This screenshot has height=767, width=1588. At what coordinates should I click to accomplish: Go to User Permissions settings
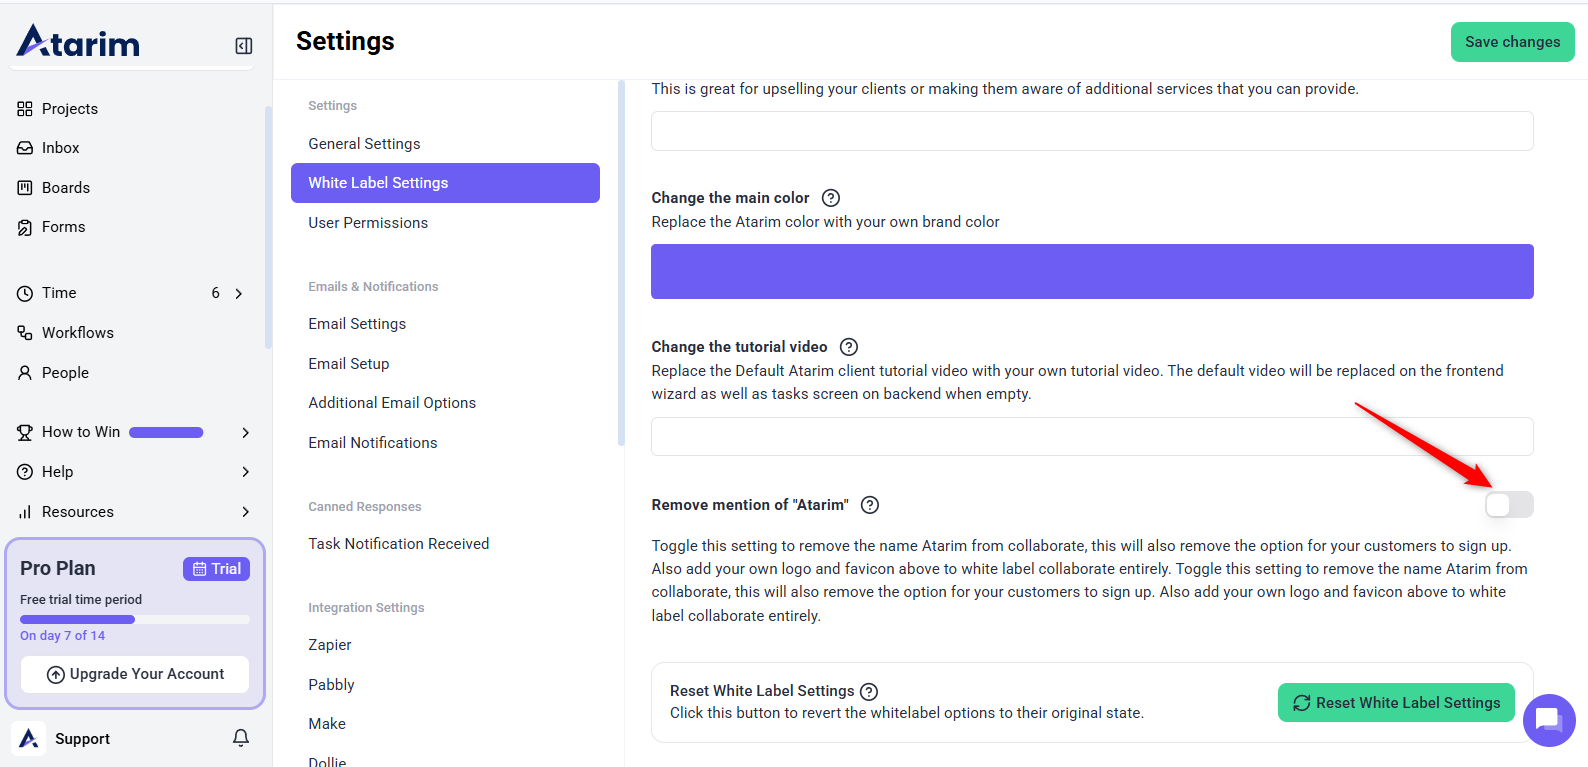(x=368, y=223)
